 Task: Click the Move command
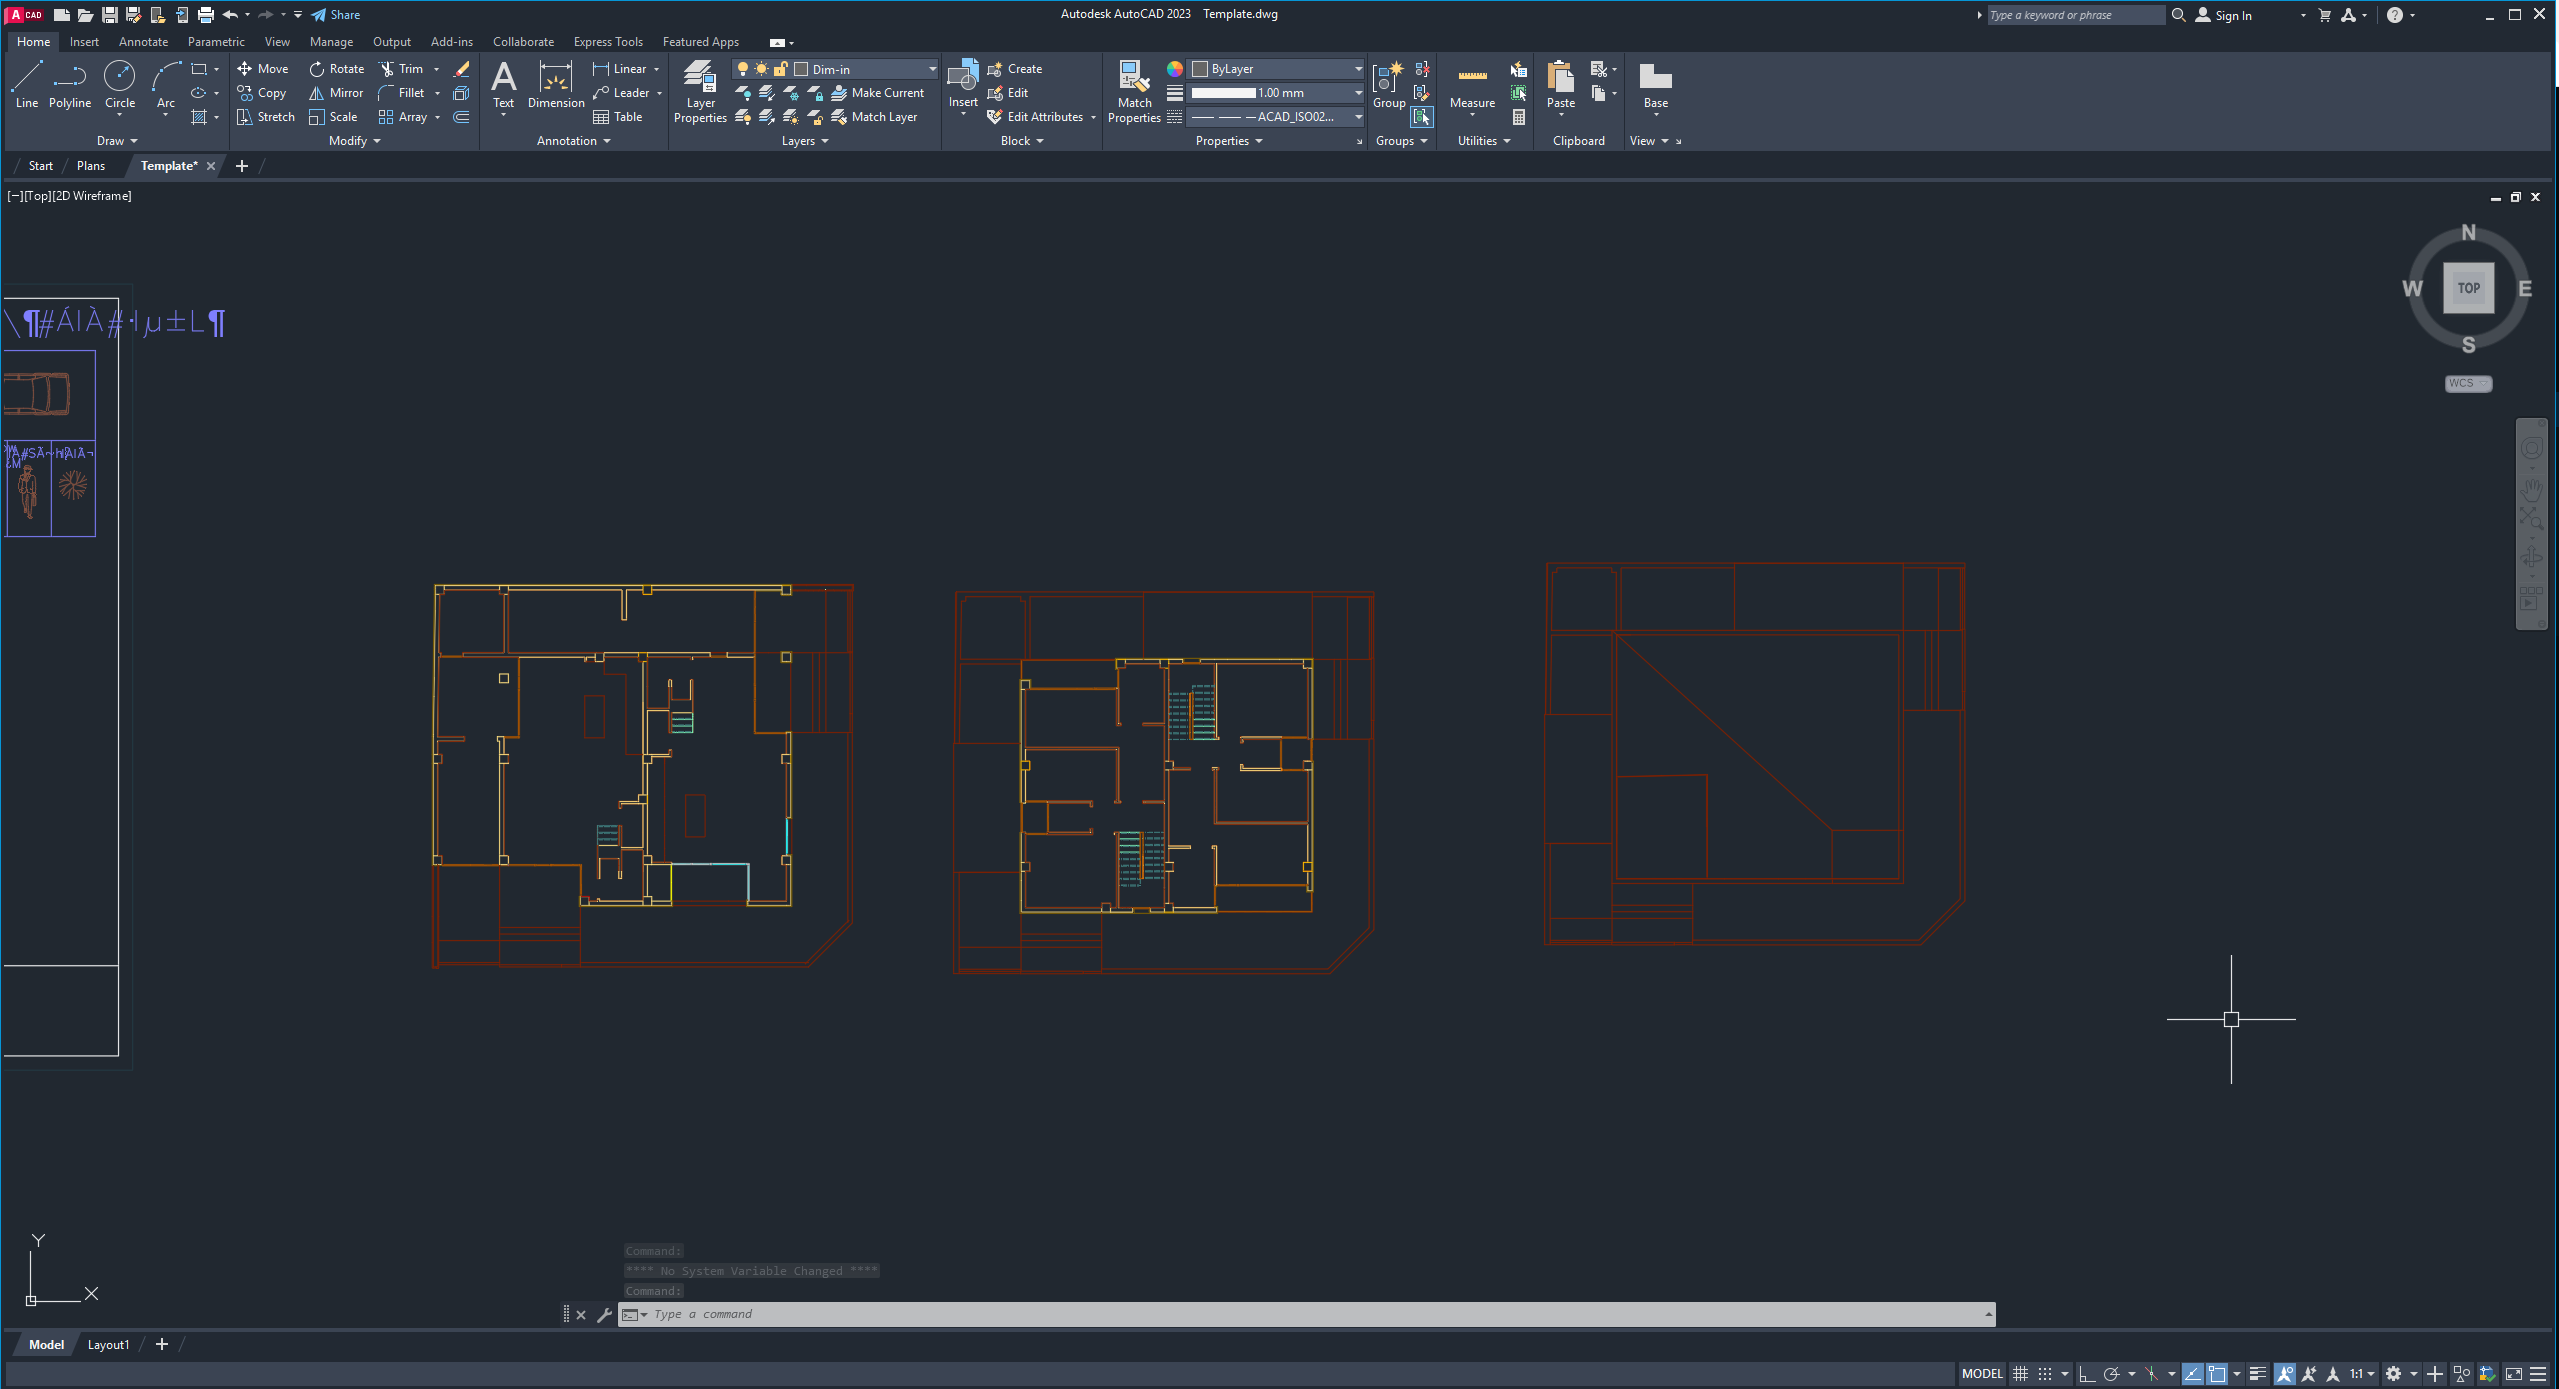263,69
